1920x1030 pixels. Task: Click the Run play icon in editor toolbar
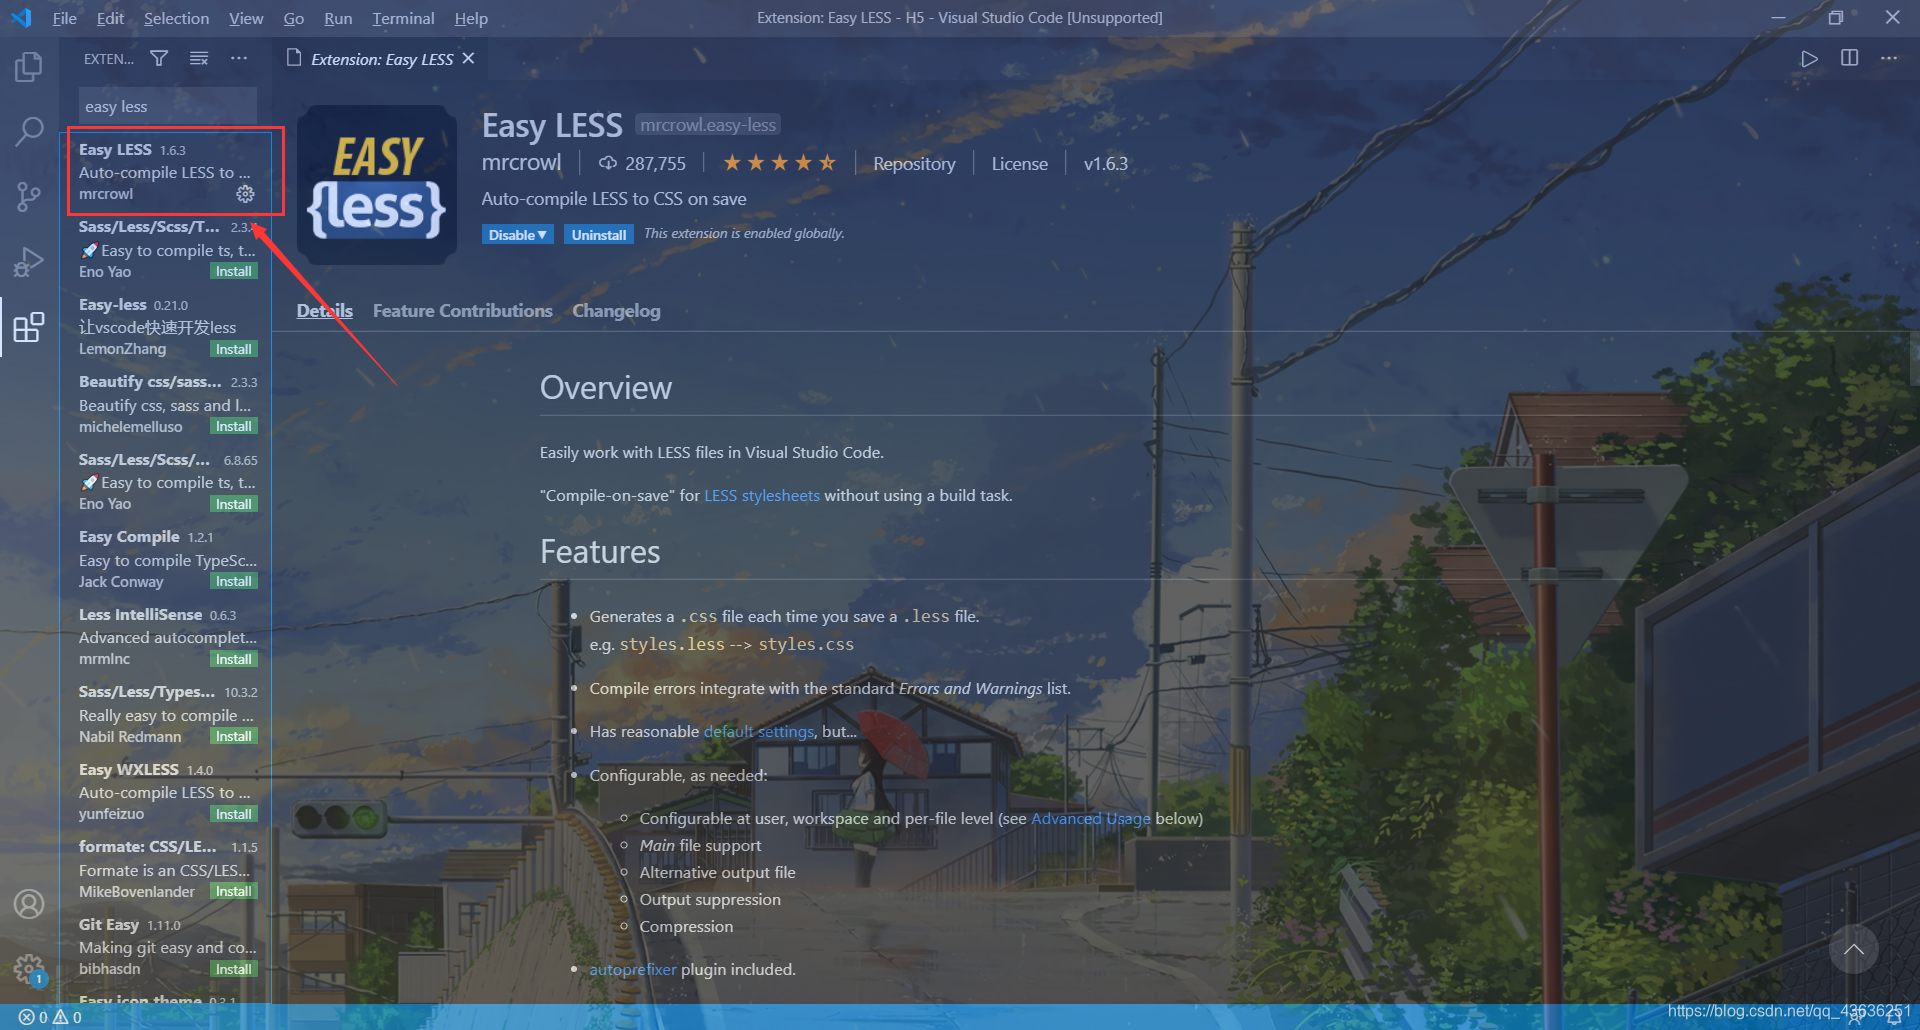coord(1809,59)
